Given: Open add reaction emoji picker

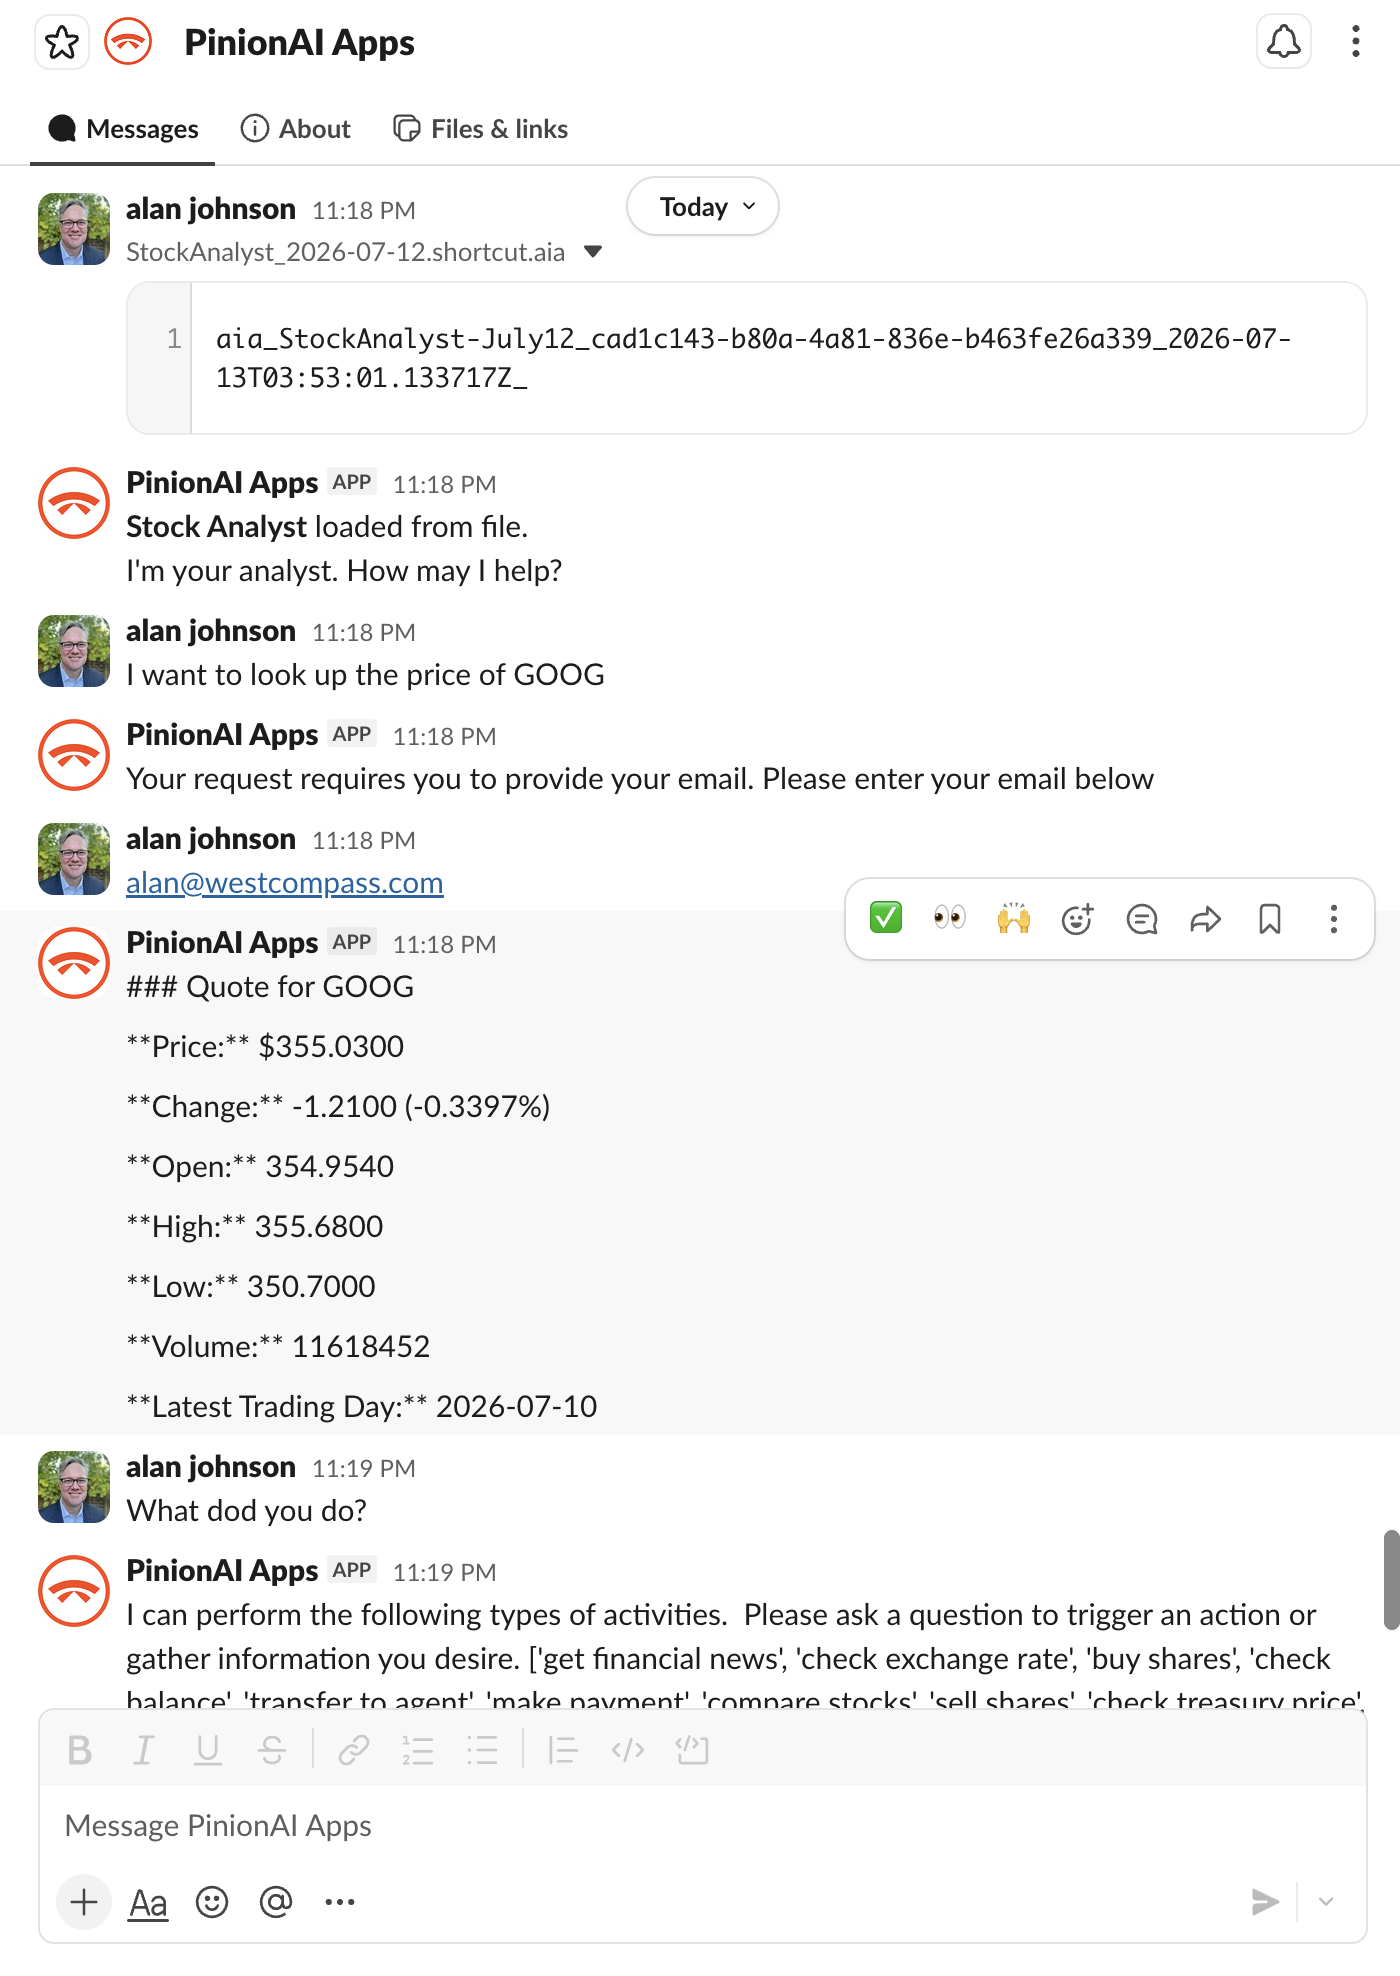Looking at the screenshot, I should coord(1078,918).
